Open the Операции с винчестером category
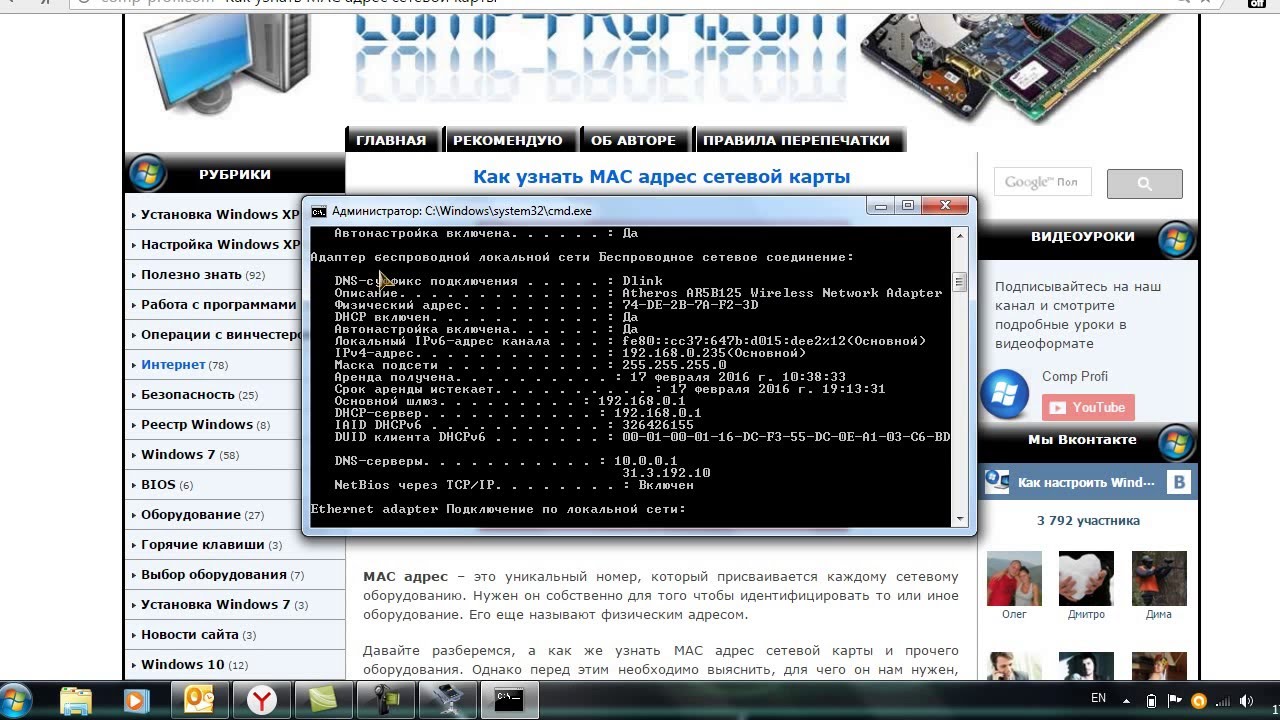 pos(221,334)
